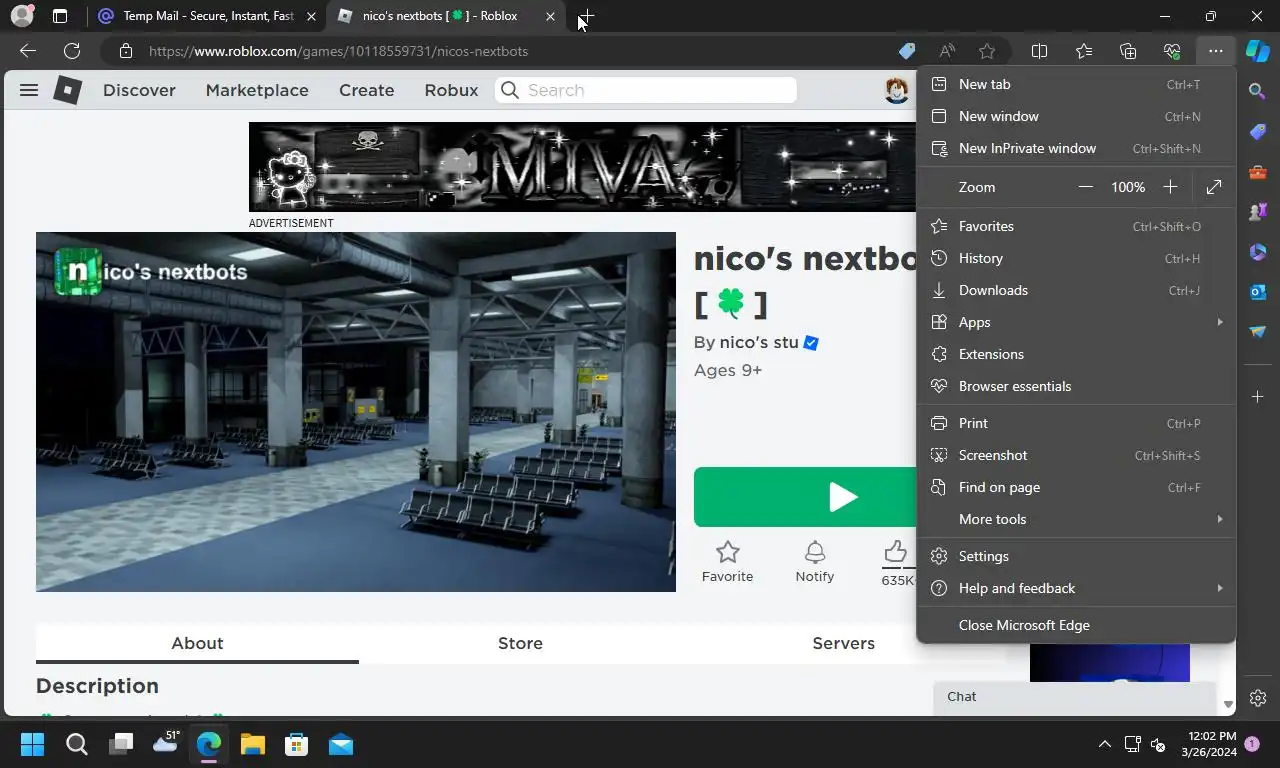Image resolution: width=1280 pixels, height=768 pixels.
Task: Open File Explorer from taskbar
Action: [x=252, y=744]
